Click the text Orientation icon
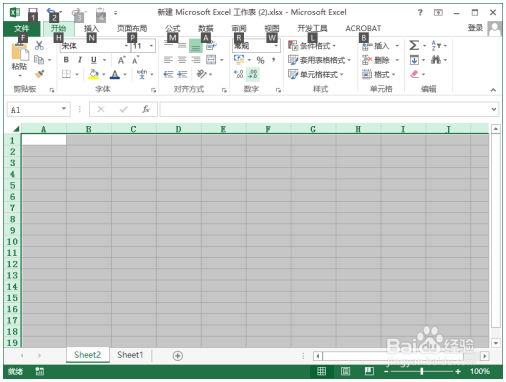 tap(201, 74)
